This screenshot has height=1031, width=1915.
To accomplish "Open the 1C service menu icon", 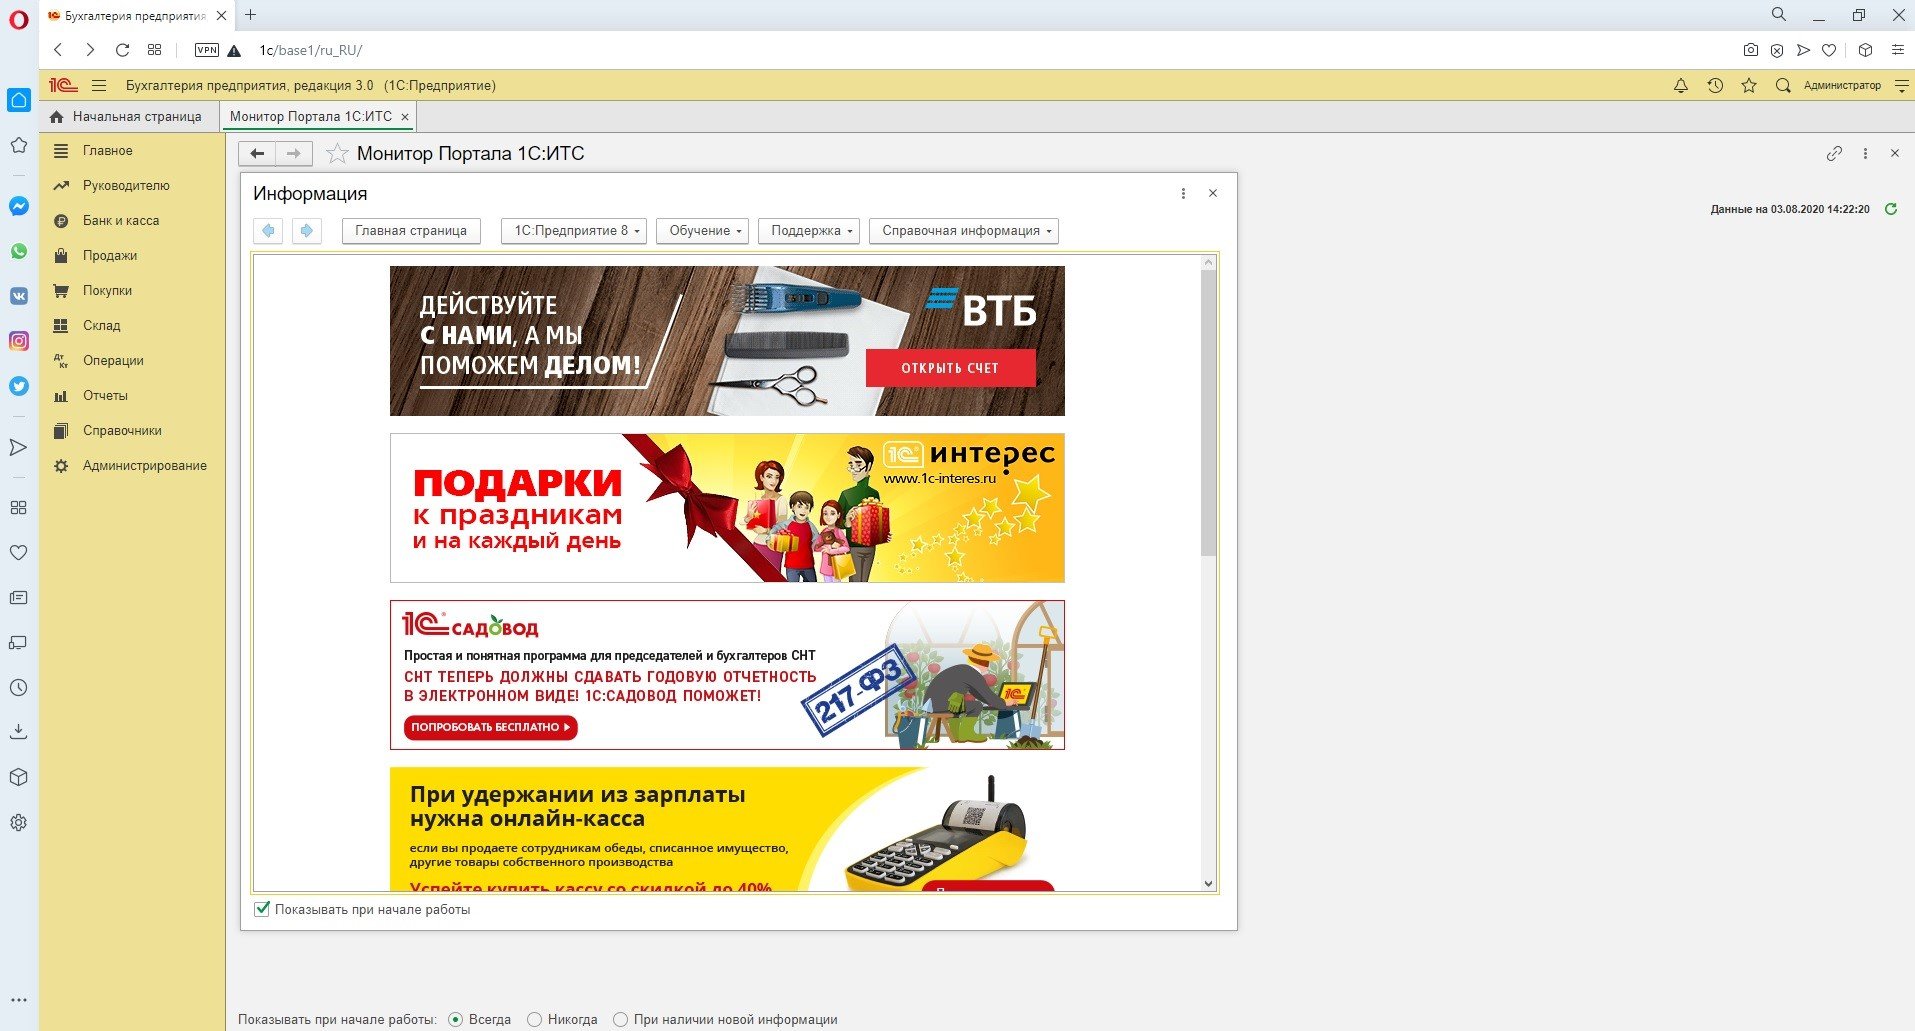I will [x=1901, y=86].
